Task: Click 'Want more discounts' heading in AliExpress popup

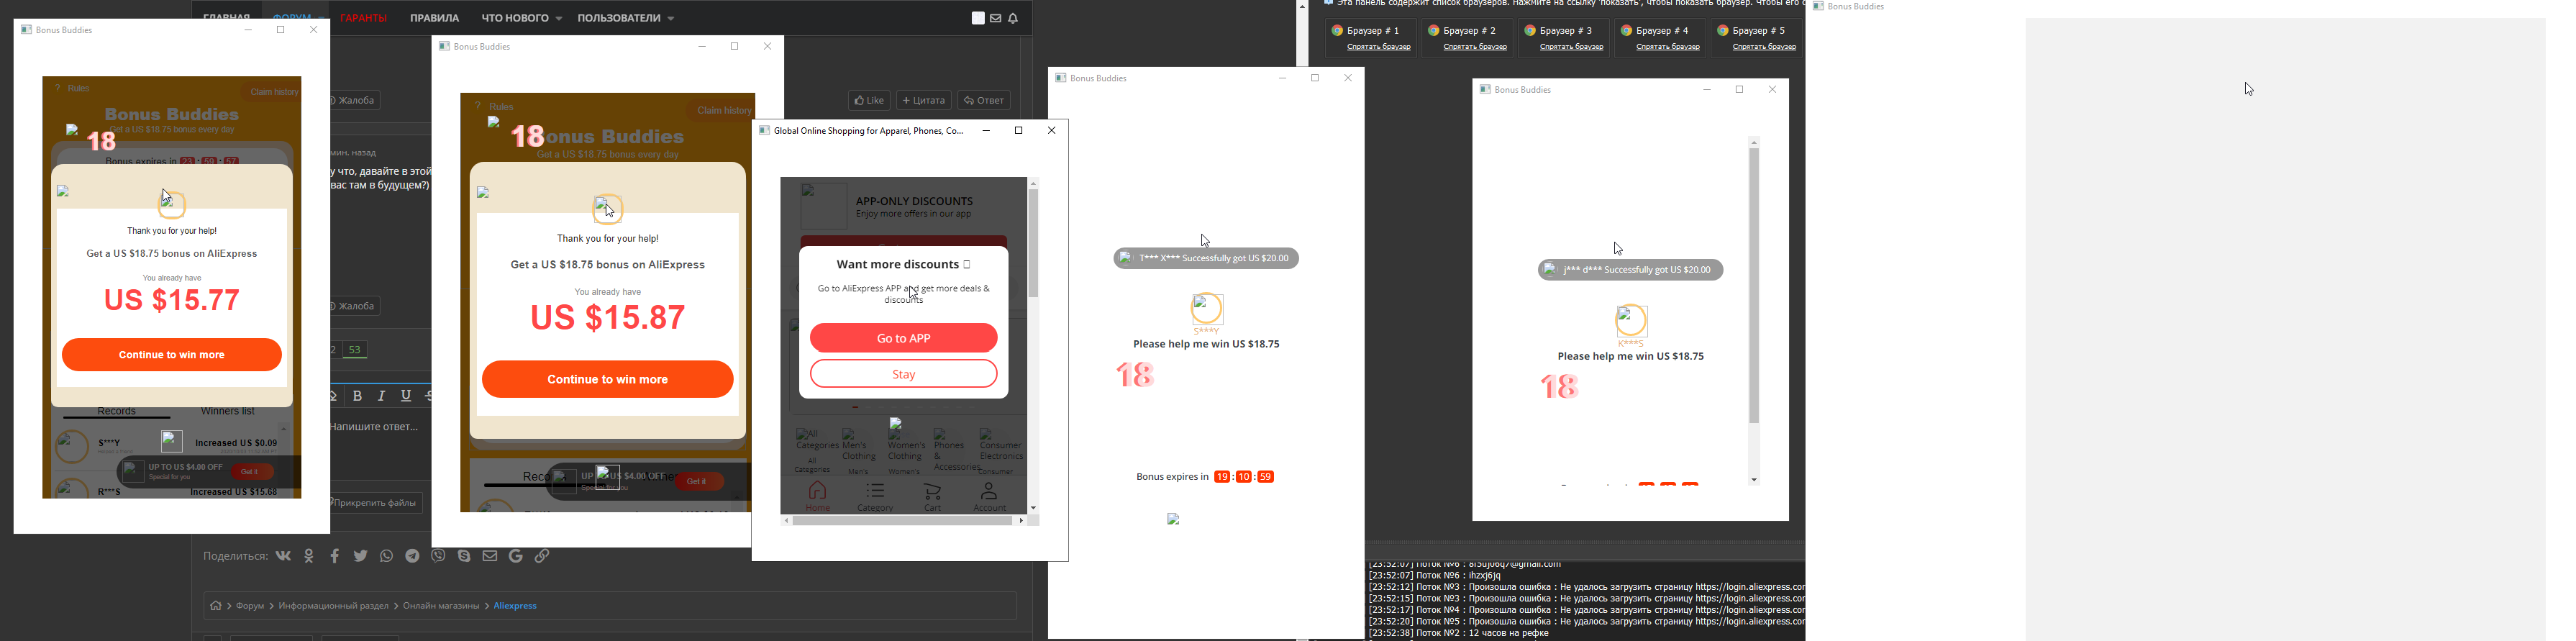Action: coord(904,265)
